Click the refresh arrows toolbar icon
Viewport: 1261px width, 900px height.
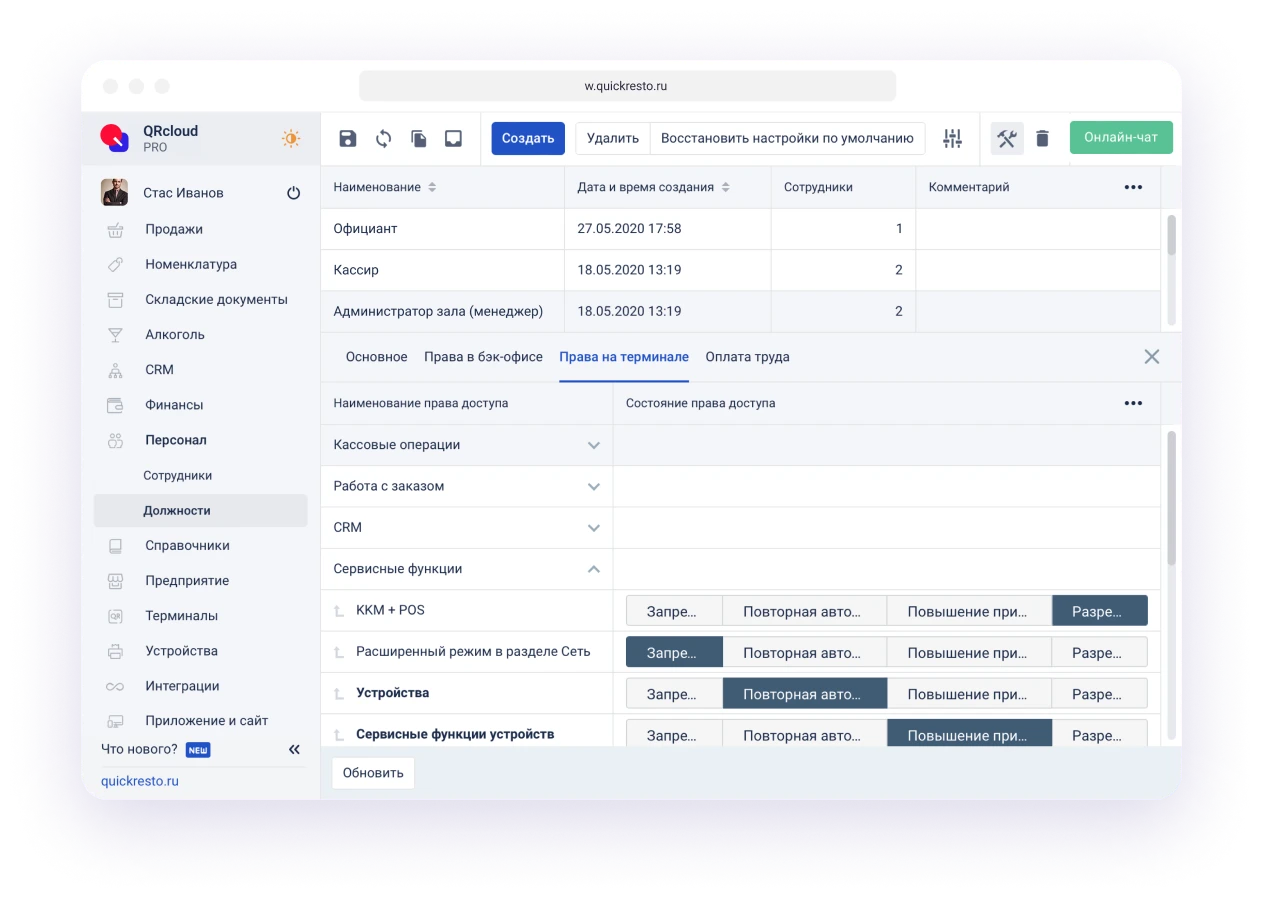[383, 138]
